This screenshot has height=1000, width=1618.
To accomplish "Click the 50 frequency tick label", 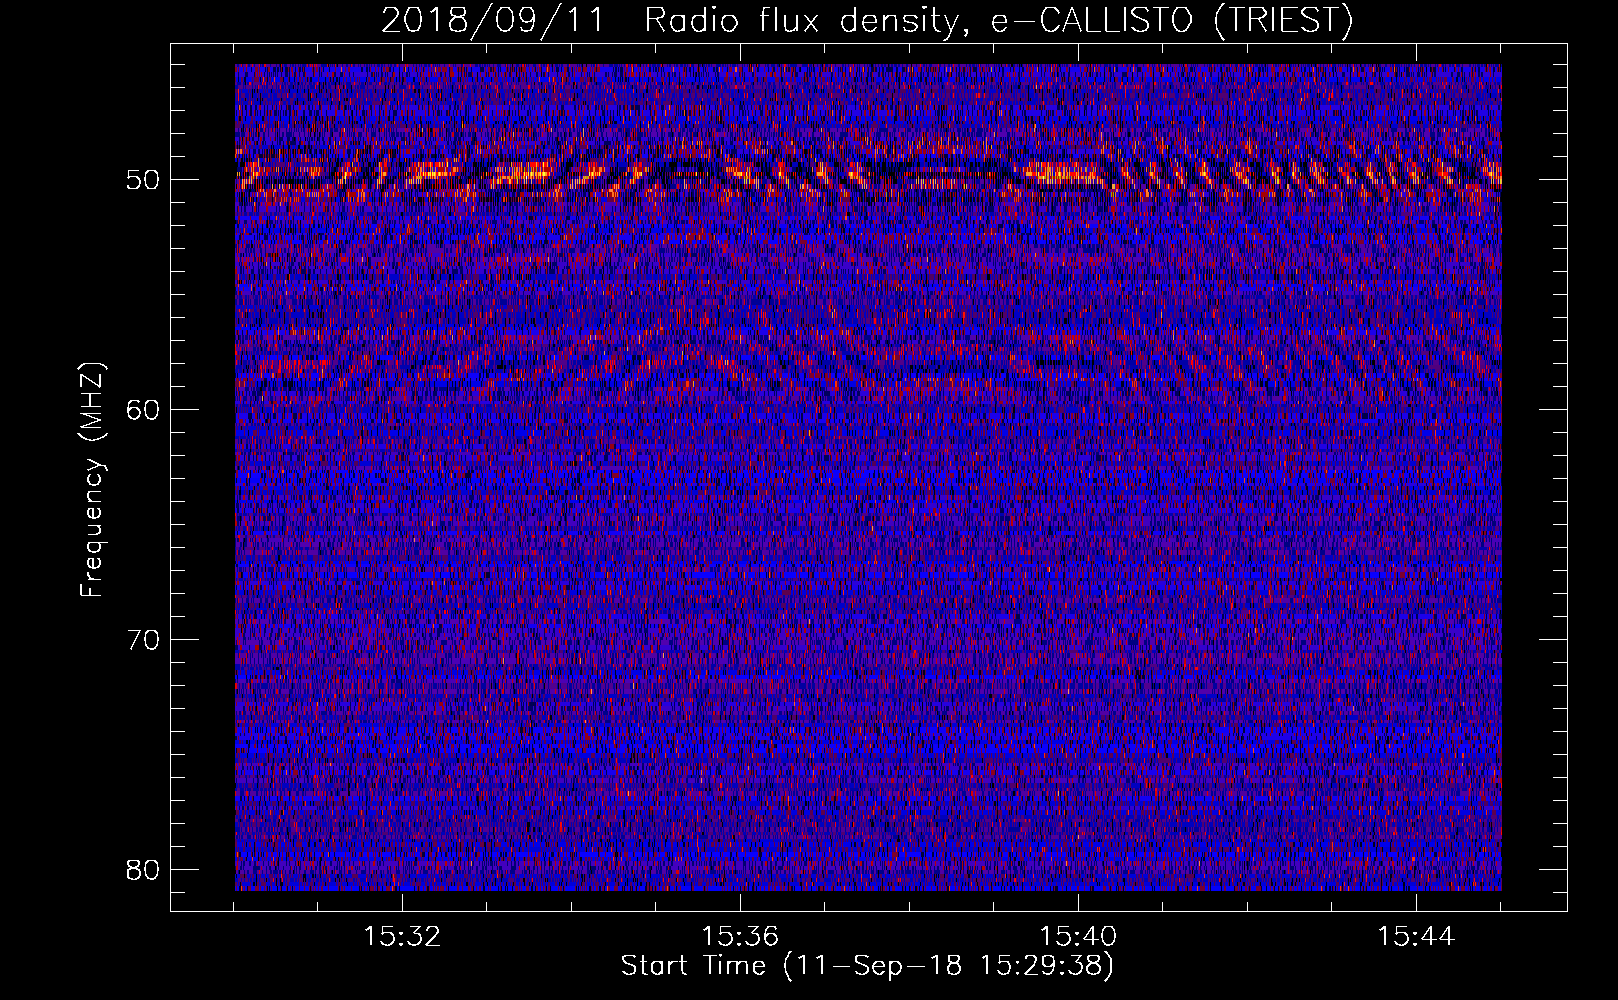I will click(143, 180).
